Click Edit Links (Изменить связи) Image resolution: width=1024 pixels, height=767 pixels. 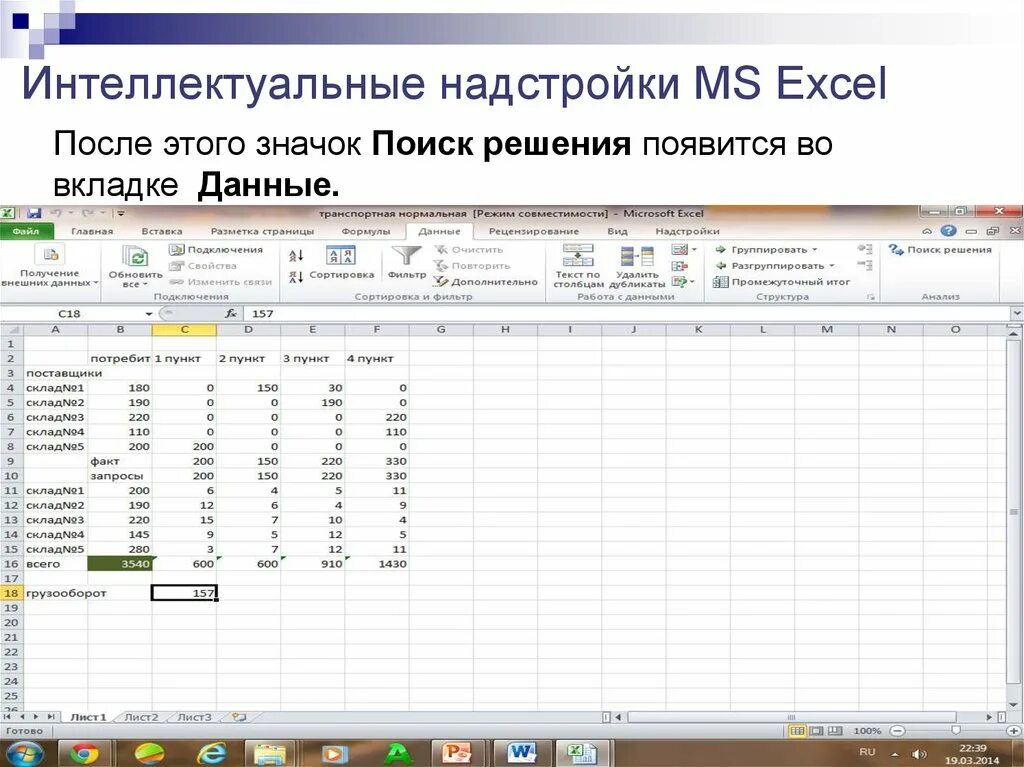(220, 282)
